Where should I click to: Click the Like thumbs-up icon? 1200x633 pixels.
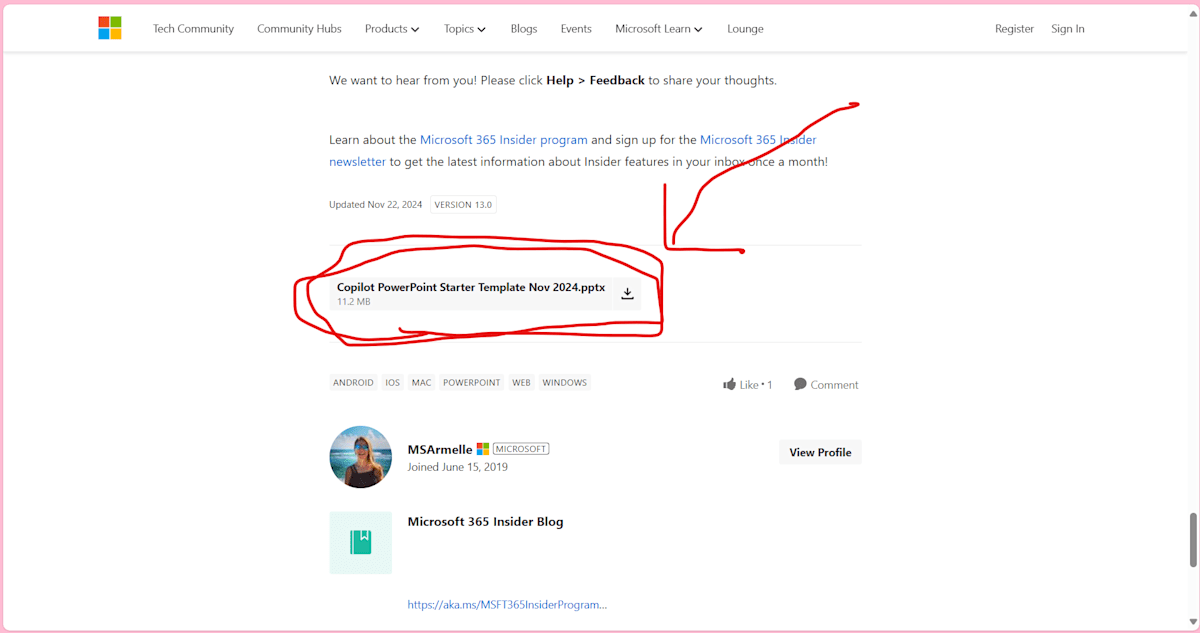(729, 384)
